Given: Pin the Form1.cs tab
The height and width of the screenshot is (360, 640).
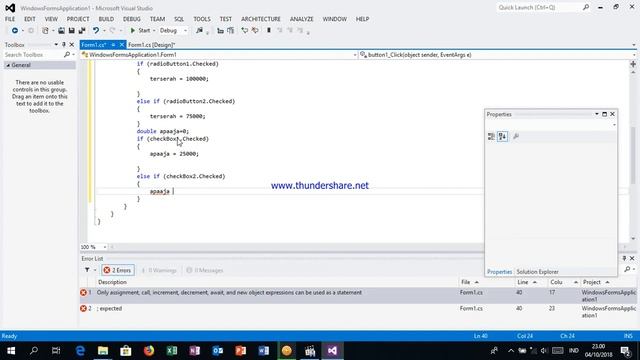Looking at the screenshot, I should click(113, 45).
